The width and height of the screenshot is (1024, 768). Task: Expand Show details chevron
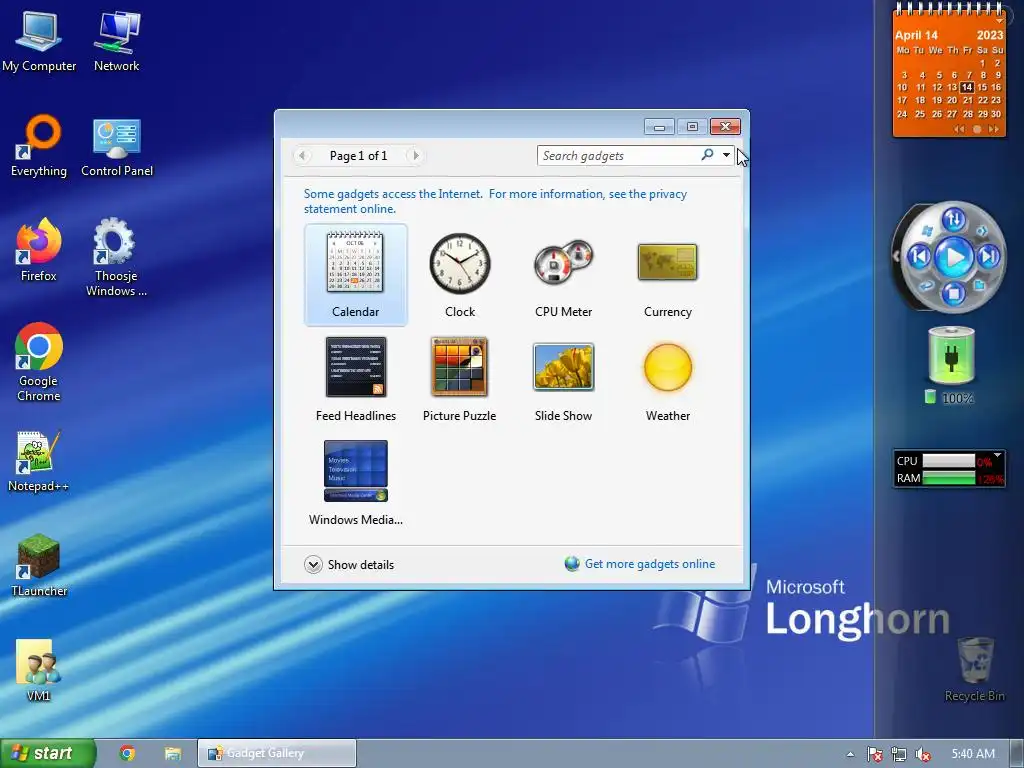click(313, 565)
